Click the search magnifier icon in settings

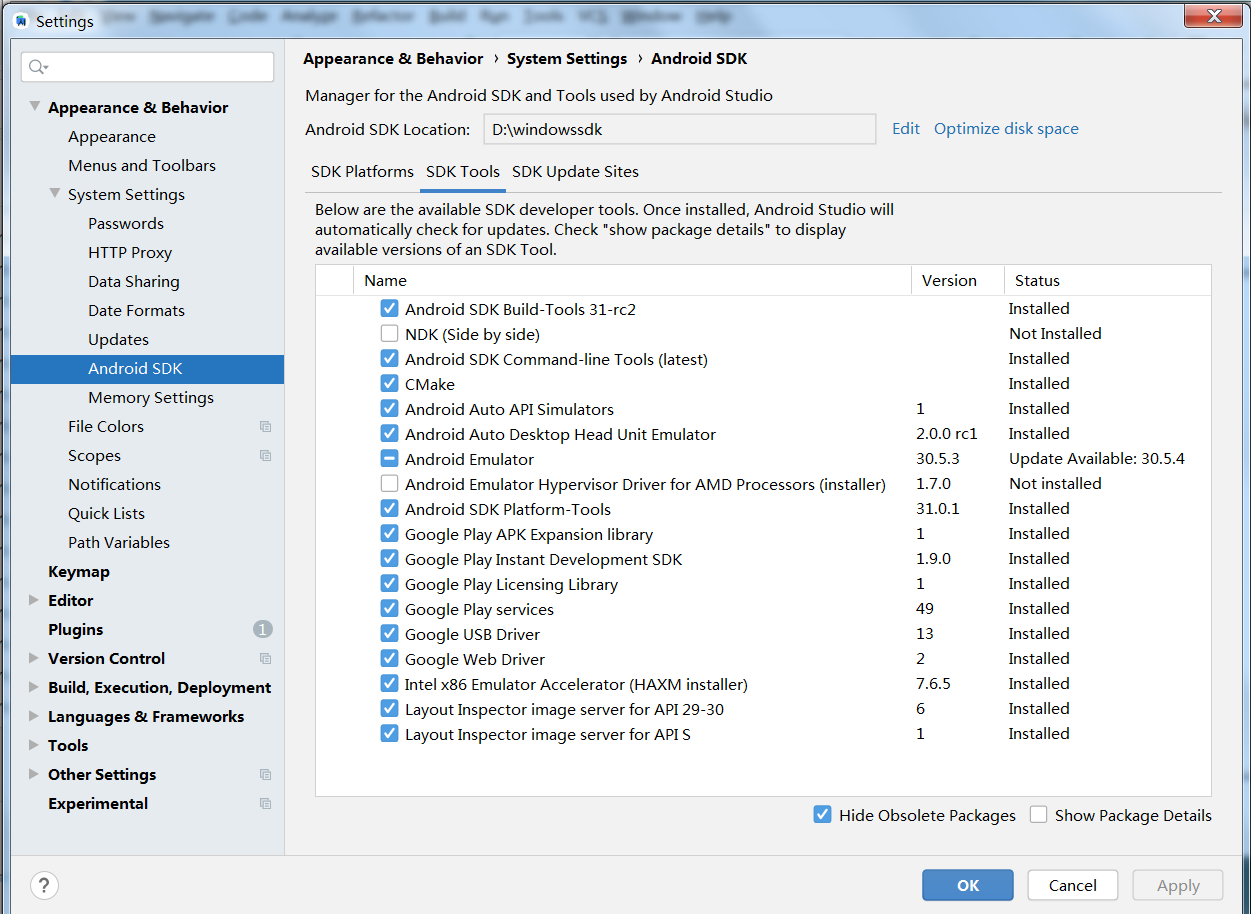click(x=38, y=67)
